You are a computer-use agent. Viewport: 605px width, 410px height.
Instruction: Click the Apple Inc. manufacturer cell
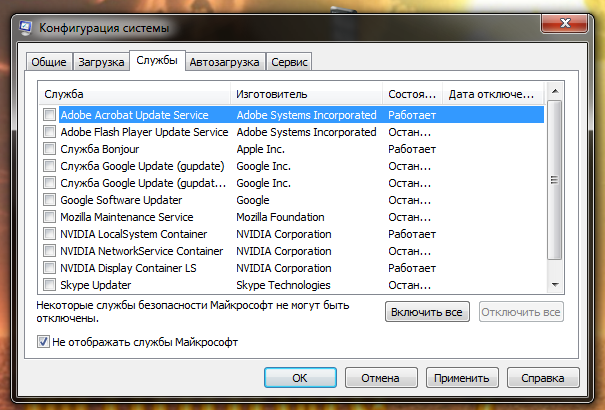click(x=261, y=149)
